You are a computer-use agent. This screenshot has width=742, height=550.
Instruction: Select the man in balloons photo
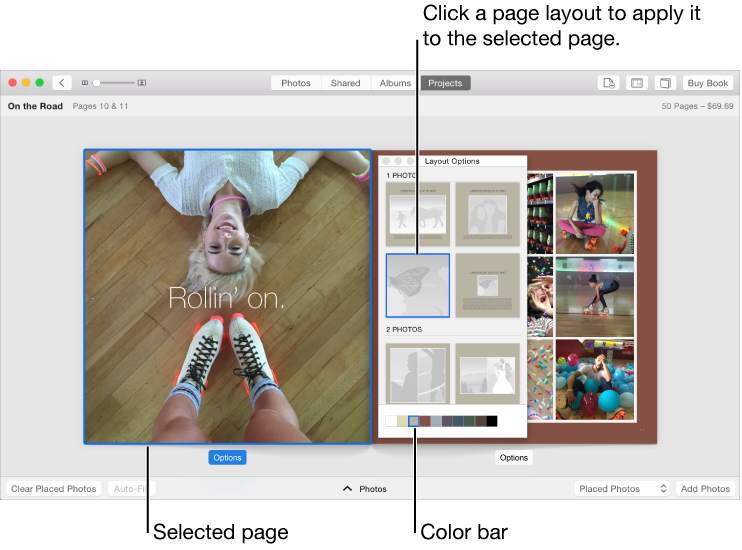click(x=595, y=380)
